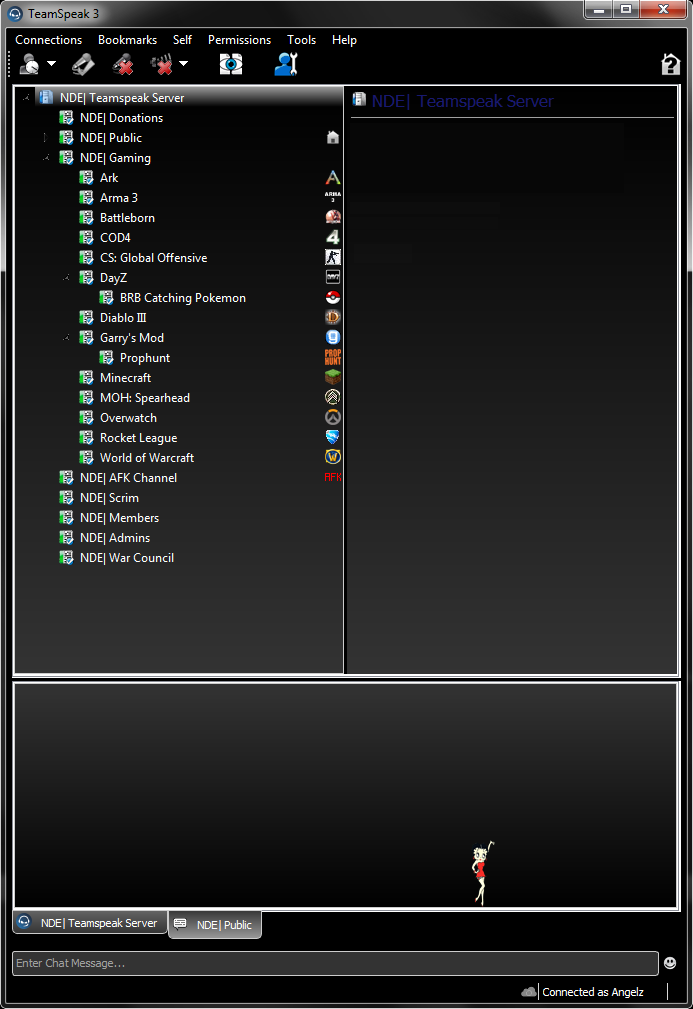Screen dimensions: 693x1009
Task: Click the Ark channel logo icon
Action: tap(333, 178)
